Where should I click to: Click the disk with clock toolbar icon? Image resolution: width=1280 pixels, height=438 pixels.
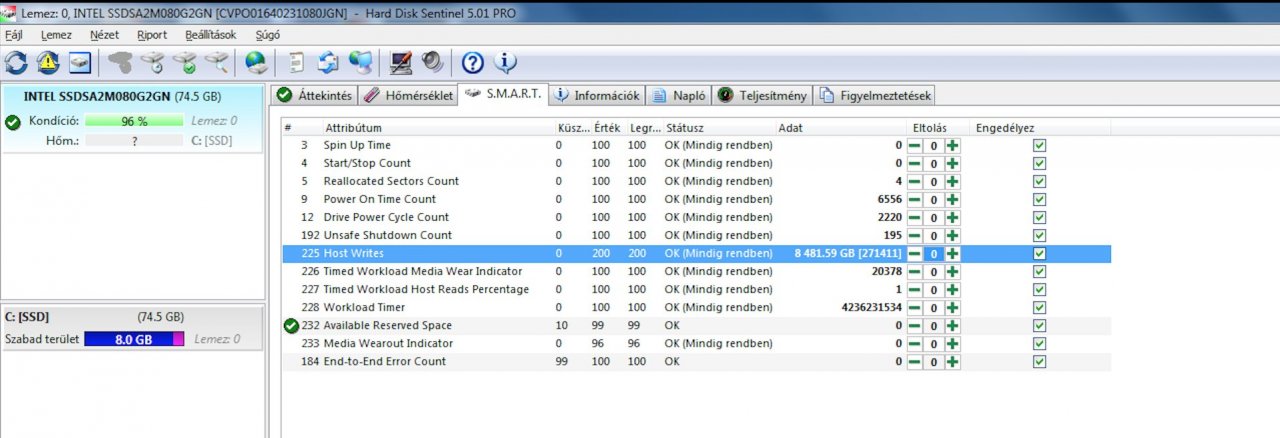tap(153, 63)
